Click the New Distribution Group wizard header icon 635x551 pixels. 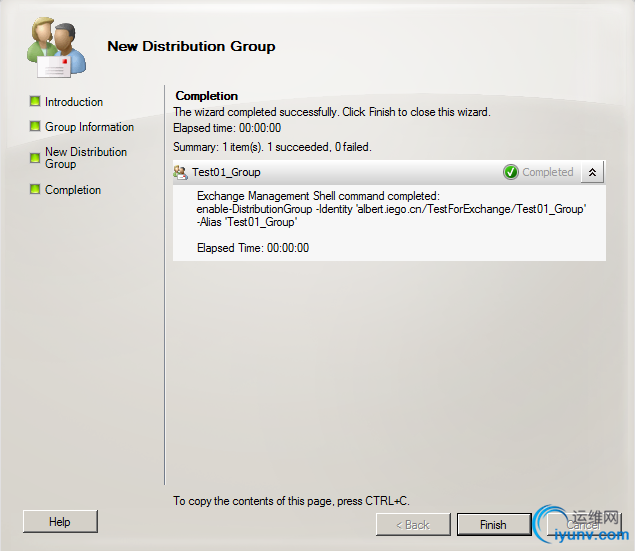click(x=56, y=47)
